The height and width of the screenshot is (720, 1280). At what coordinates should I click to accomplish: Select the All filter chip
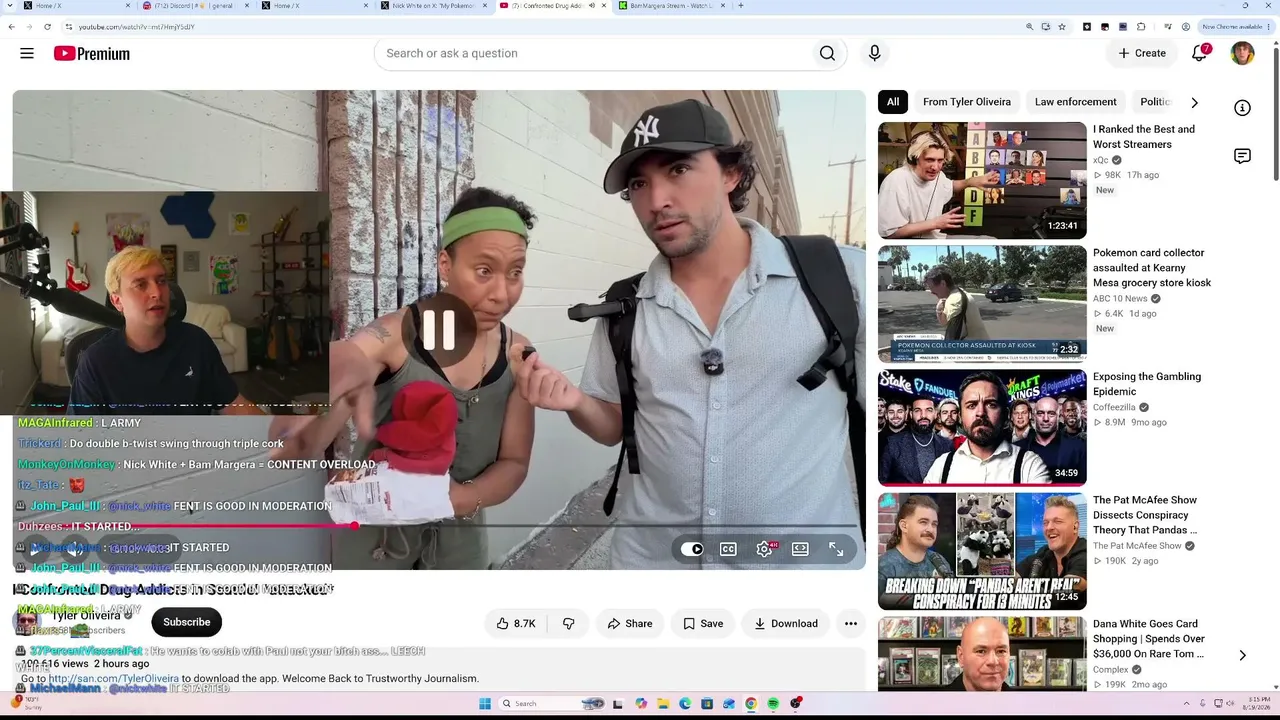893,102
